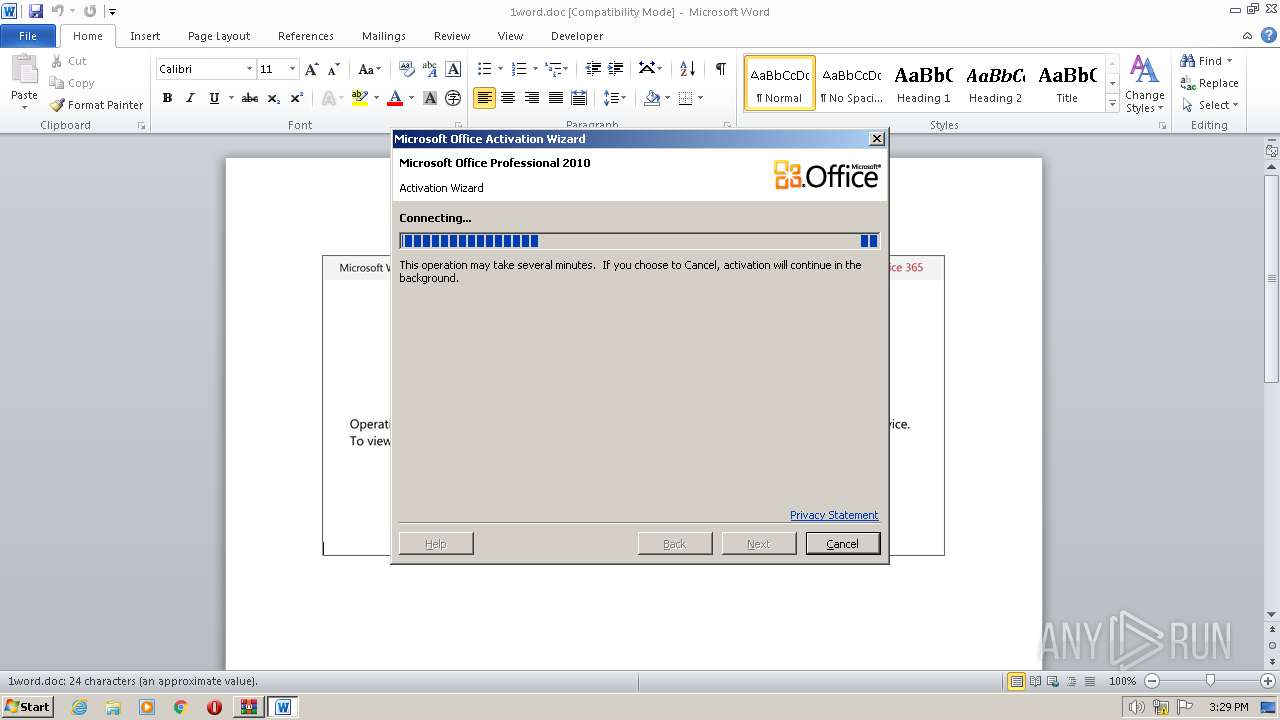Click the zoom slider handle
Image resolution: width=1280 pixels, height=720 pixels.
1210,681
